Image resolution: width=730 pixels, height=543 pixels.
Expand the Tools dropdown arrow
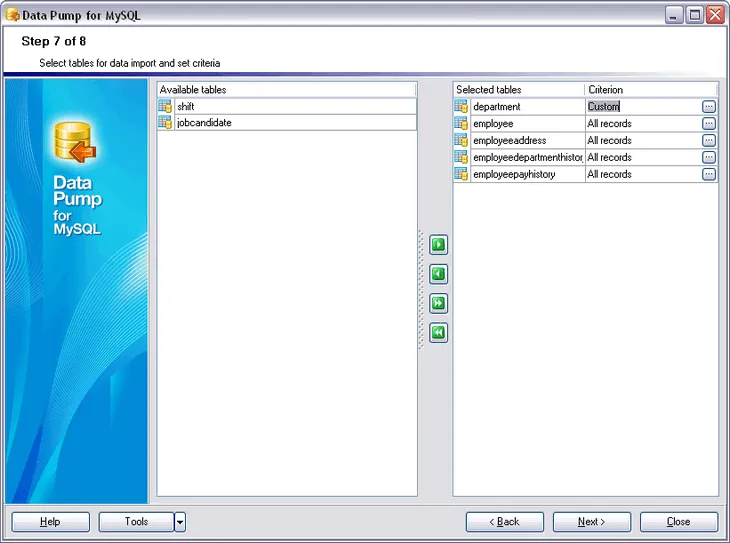180,522
